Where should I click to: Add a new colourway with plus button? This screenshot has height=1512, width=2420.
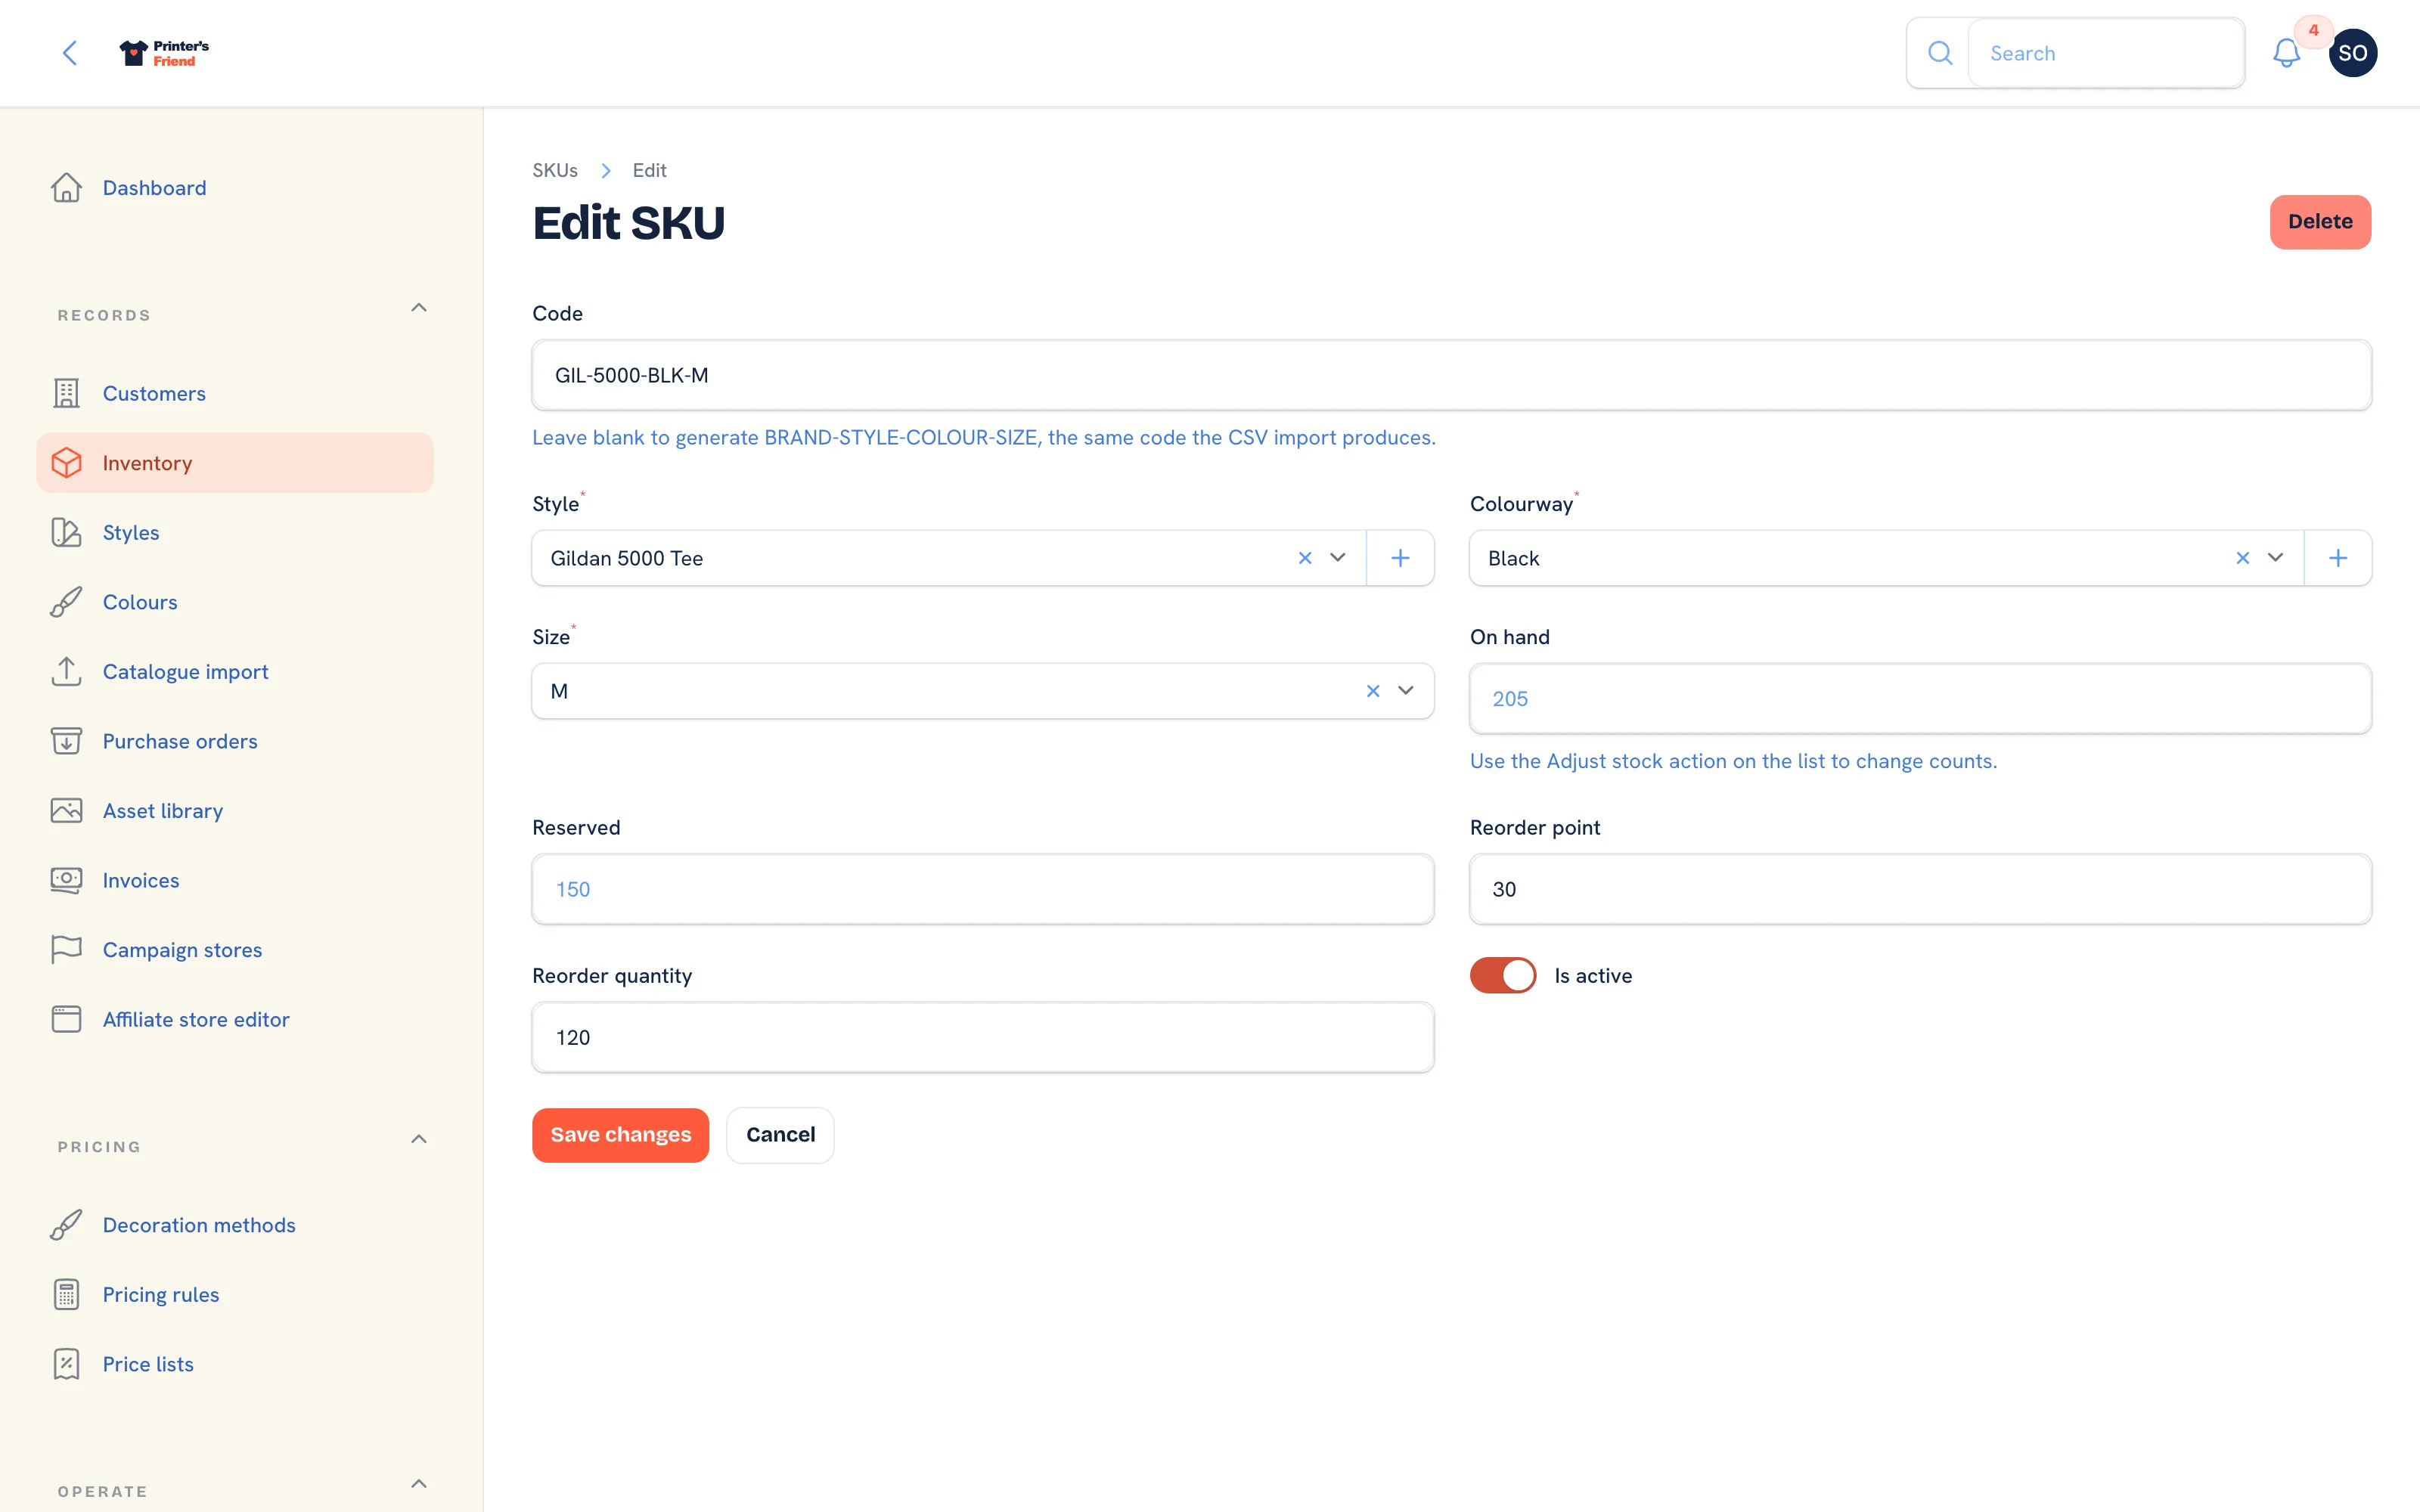(2338, 558)
